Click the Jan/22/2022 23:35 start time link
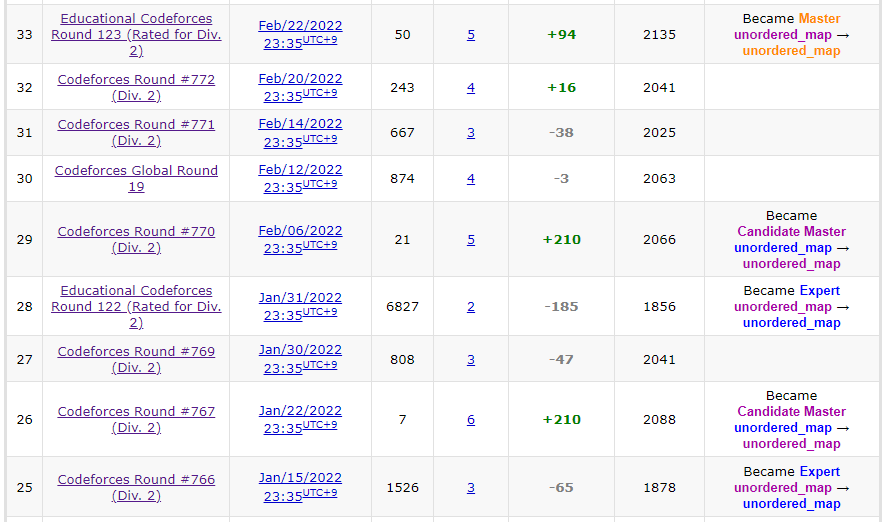The image size is (885, 522). click(x=300, y=419)
